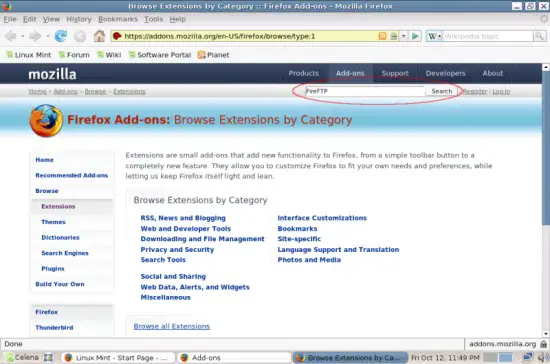Open Plugins in the sidebar
The width and height of the screenshot is (550, 364).
pos(53,269)
